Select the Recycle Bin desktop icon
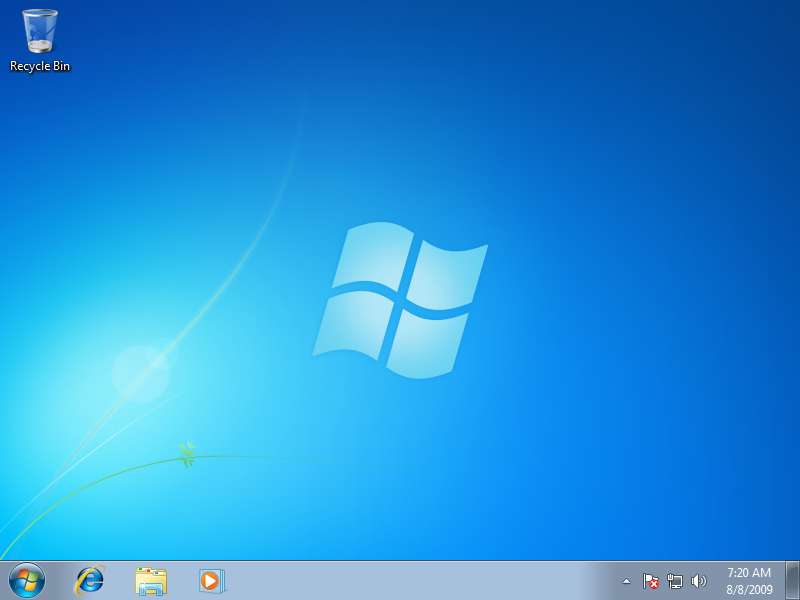 pos(40,33)
